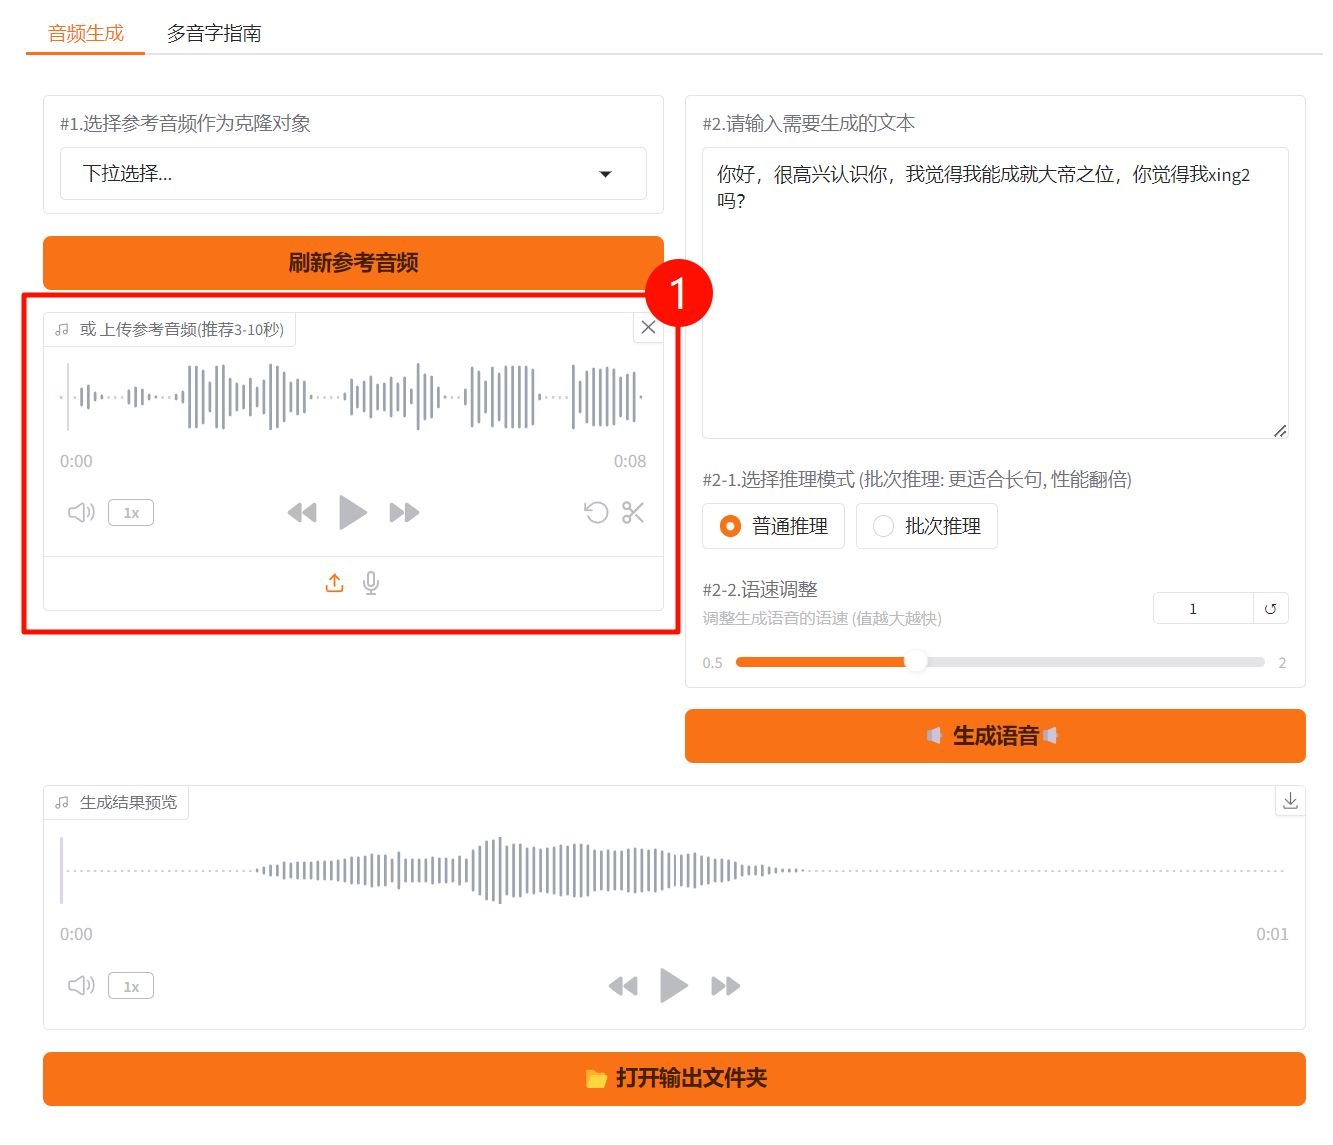Download the generated audio result
Viewport: 1333px width, 1145px height.
coord(1290,800)
